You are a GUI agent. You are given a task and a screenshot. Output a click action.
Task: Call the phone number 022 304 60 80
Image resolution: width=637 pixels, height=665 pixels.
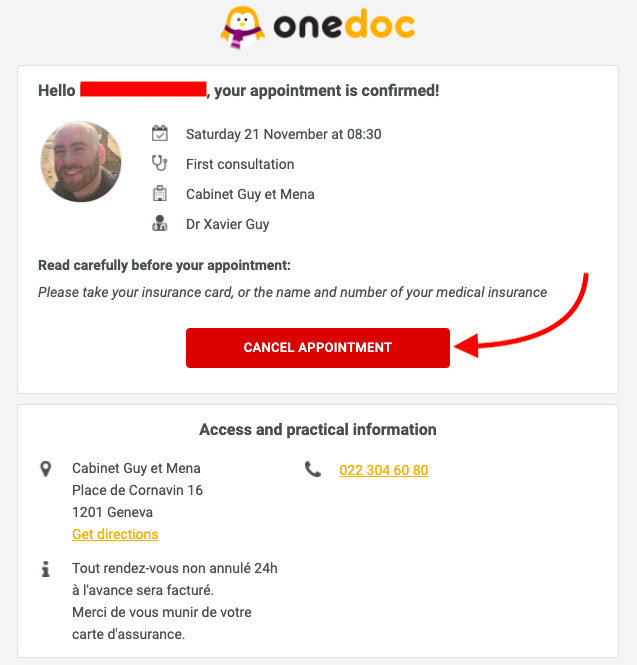(384, 470)
